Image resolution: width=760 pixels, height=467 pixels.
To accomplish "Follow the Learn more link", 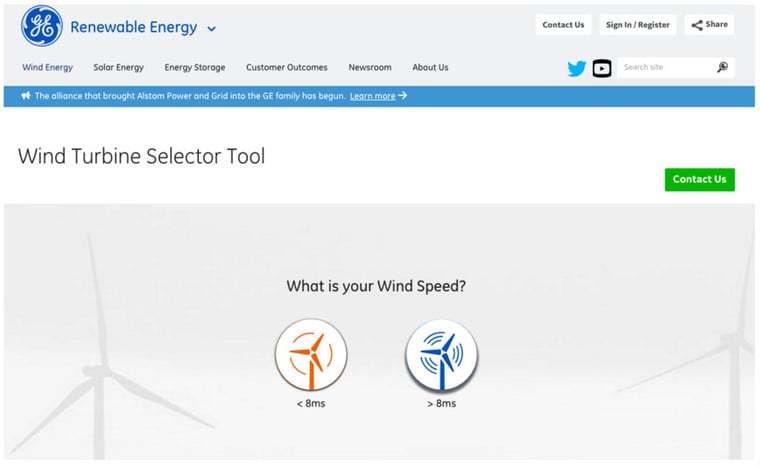I will (372, 96).
